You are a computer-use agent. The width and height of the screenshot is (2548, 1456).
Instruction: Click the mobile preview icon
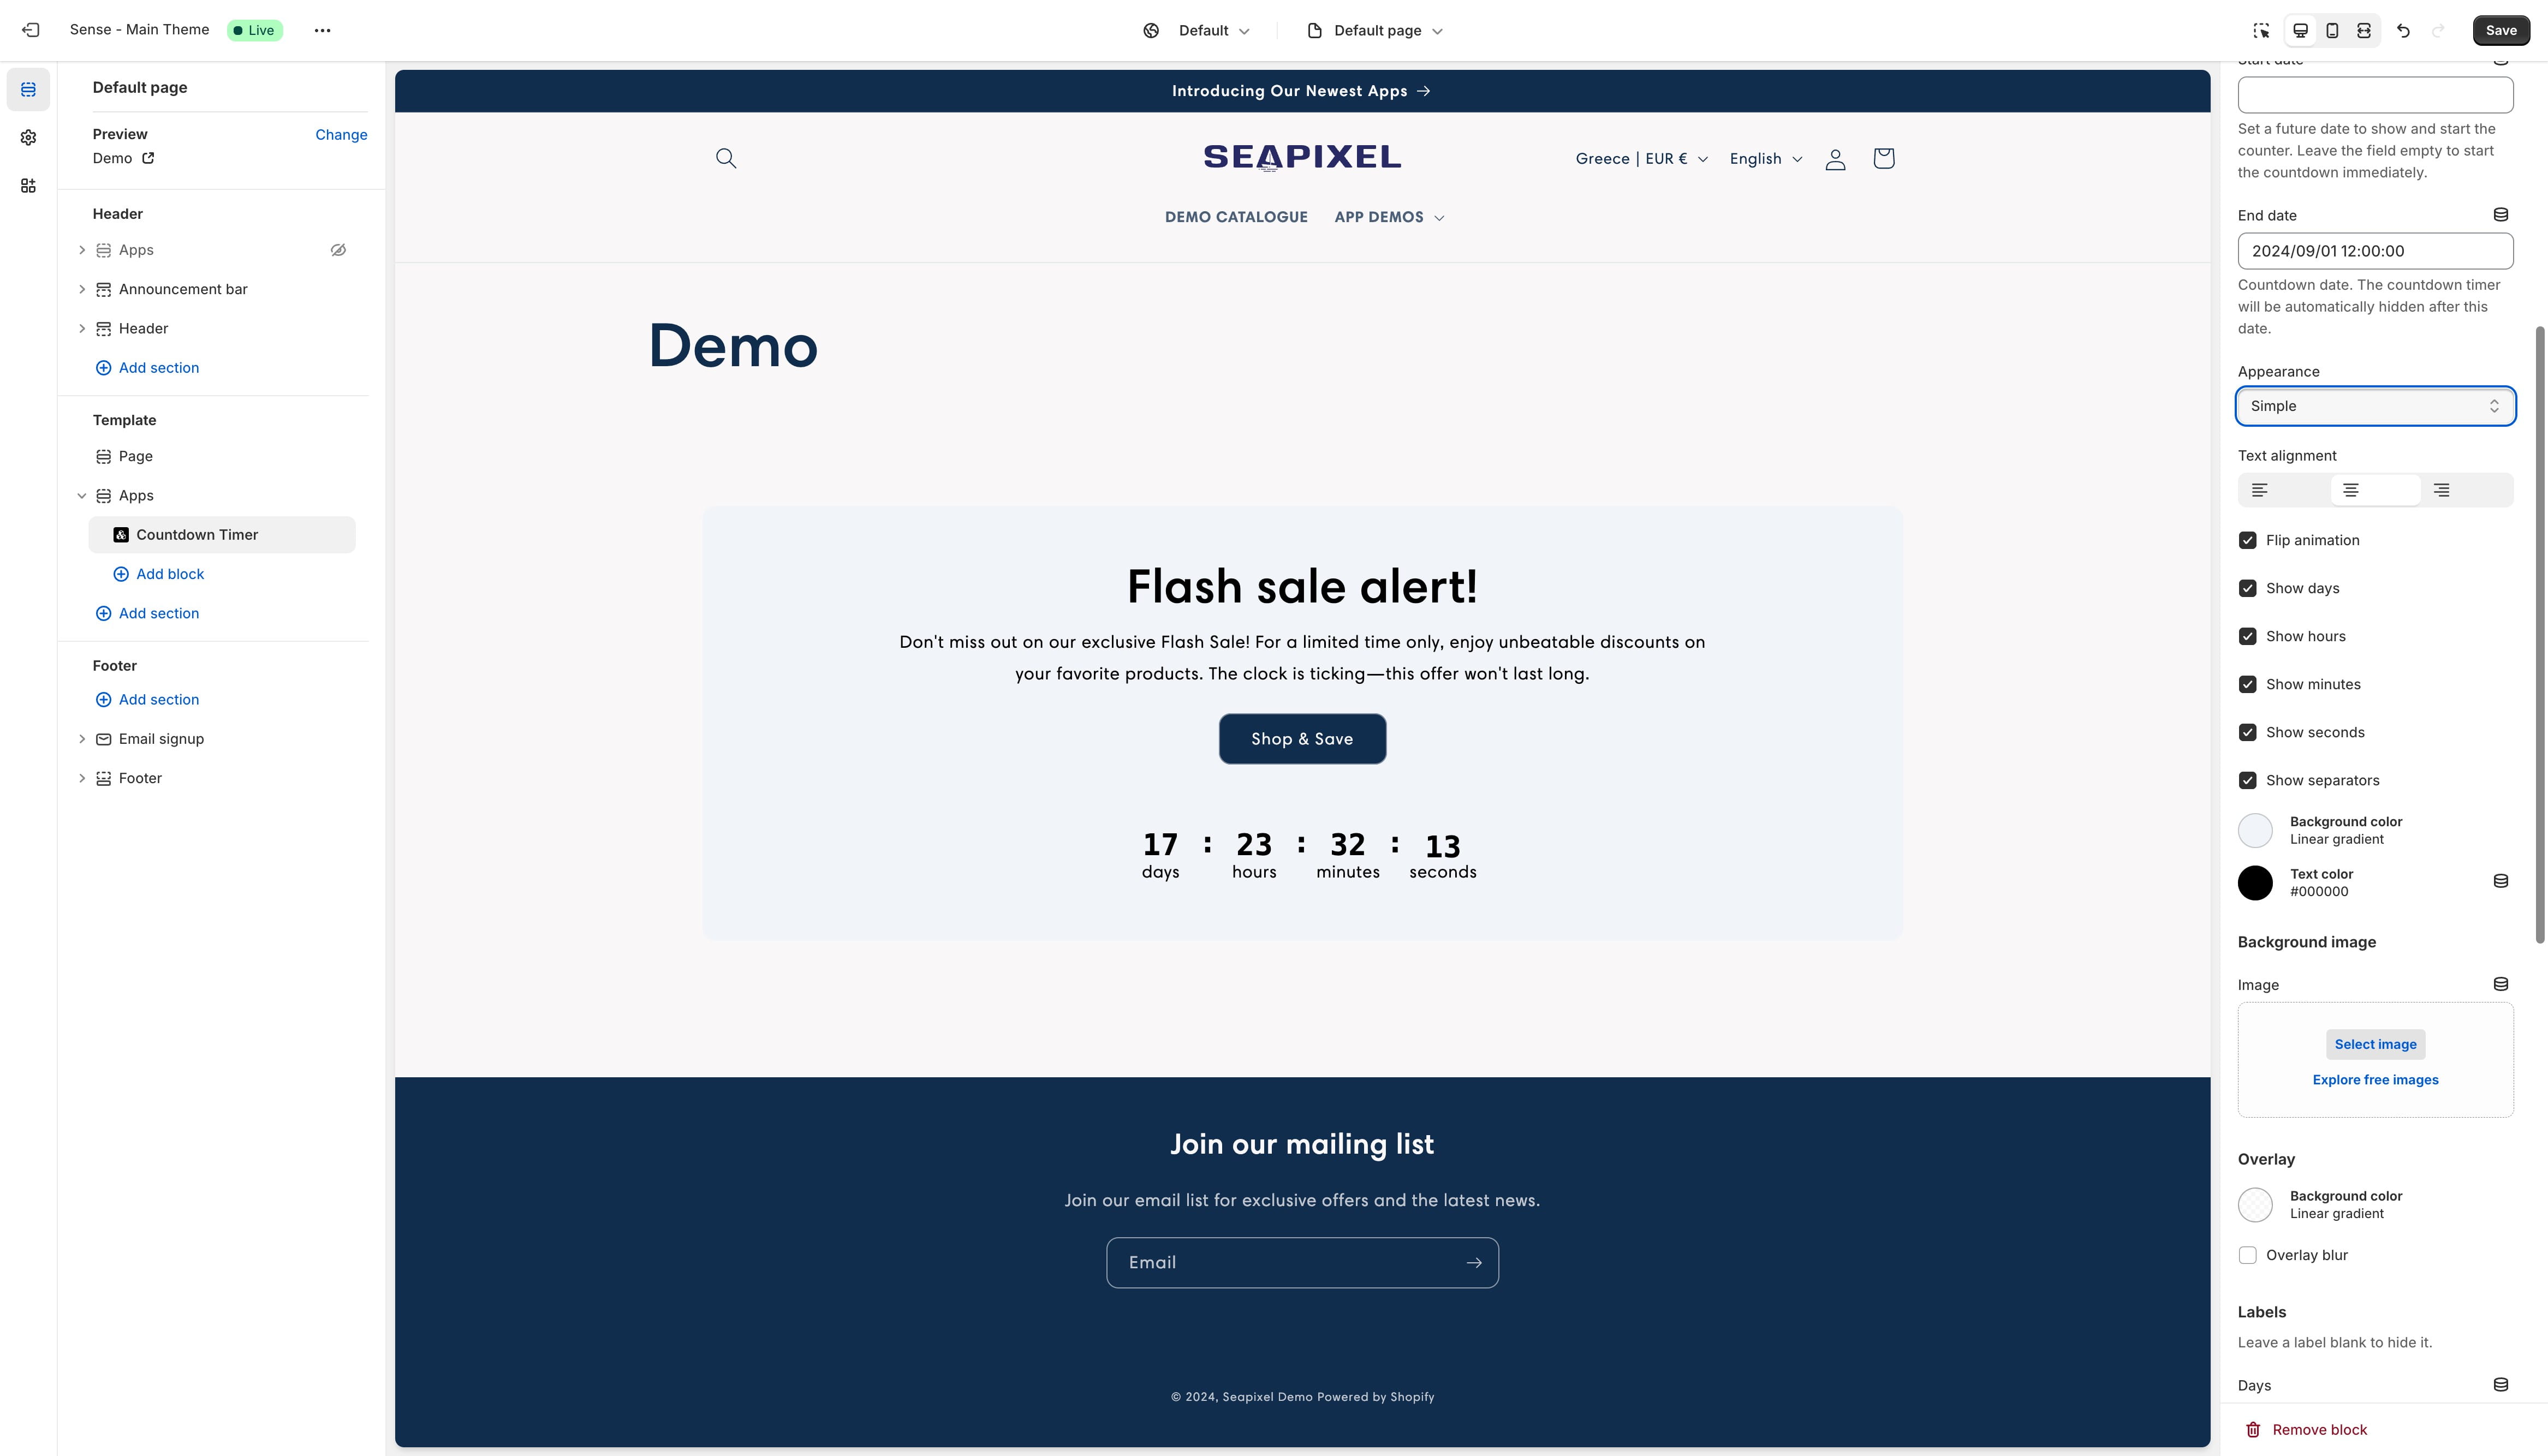[x=2331, y=30]
